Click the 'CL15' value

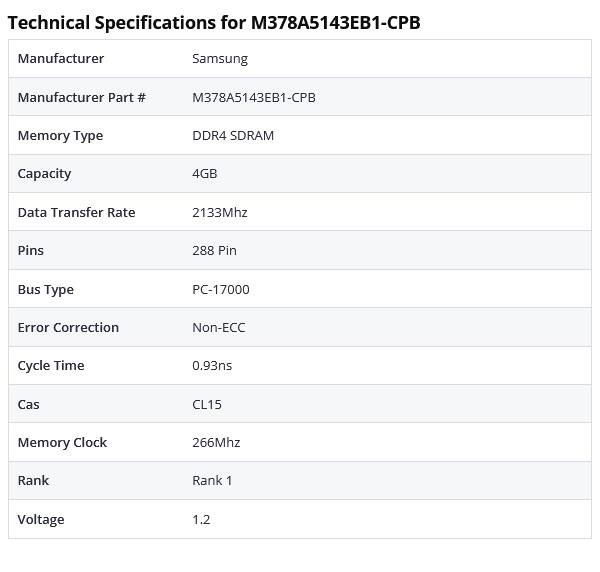[207, 404]
